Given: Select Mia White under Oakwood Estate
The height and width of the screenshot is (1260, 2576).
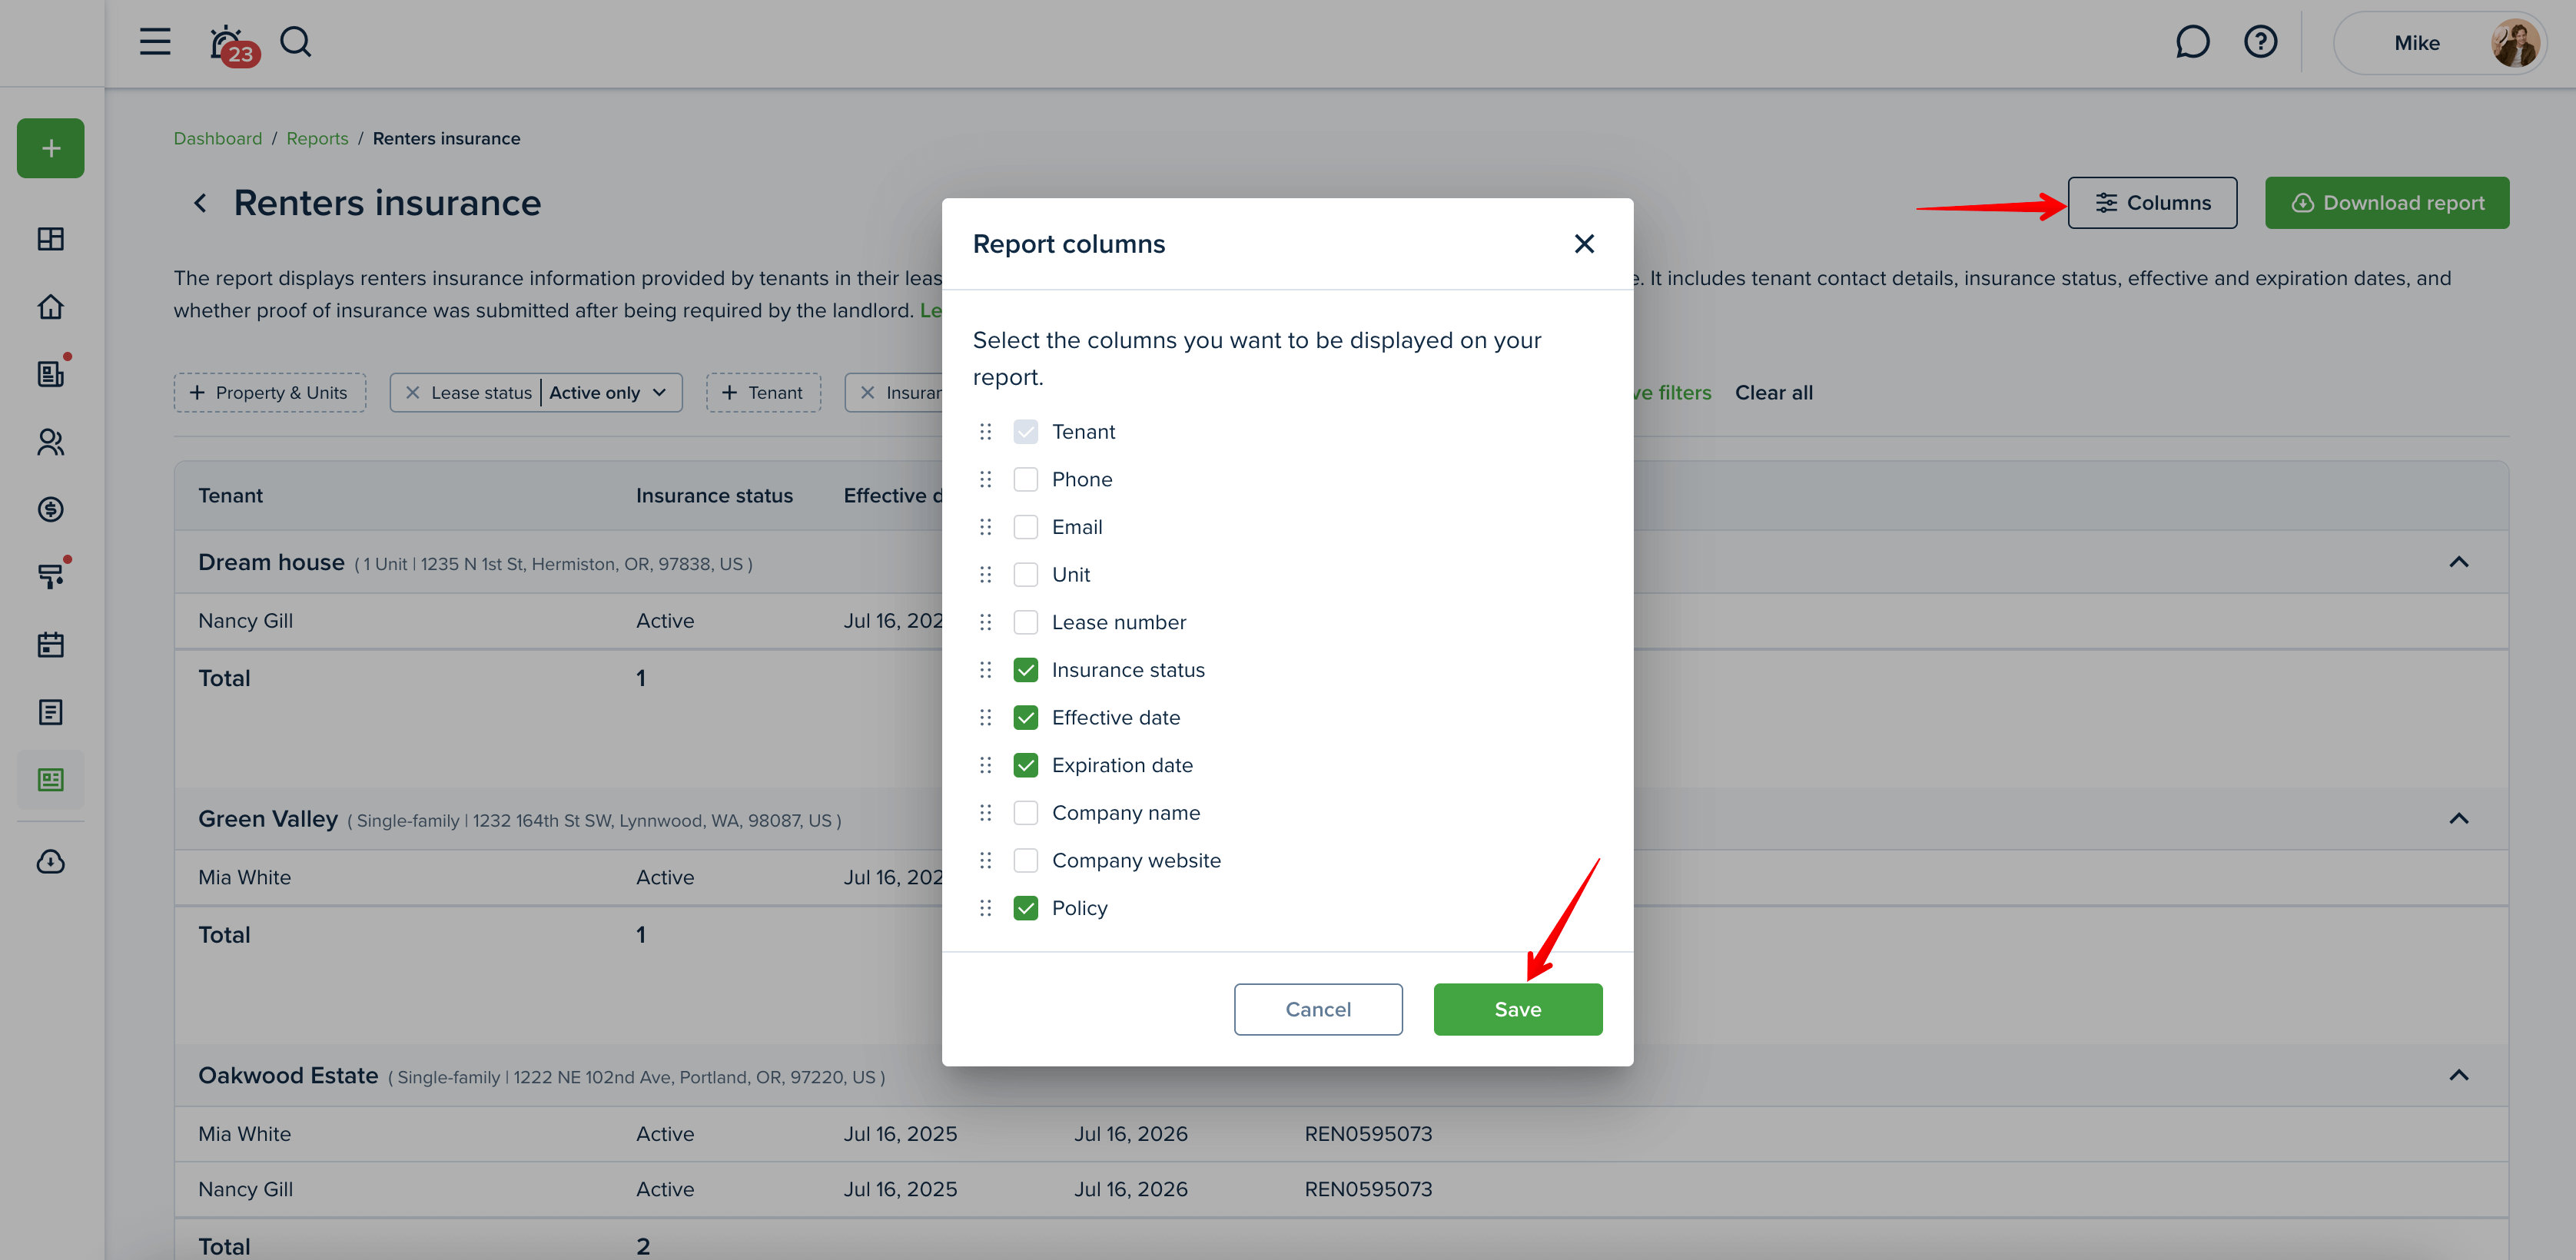Looking at the screenshot, I should pyautogui.click(x=244, y=1134).
